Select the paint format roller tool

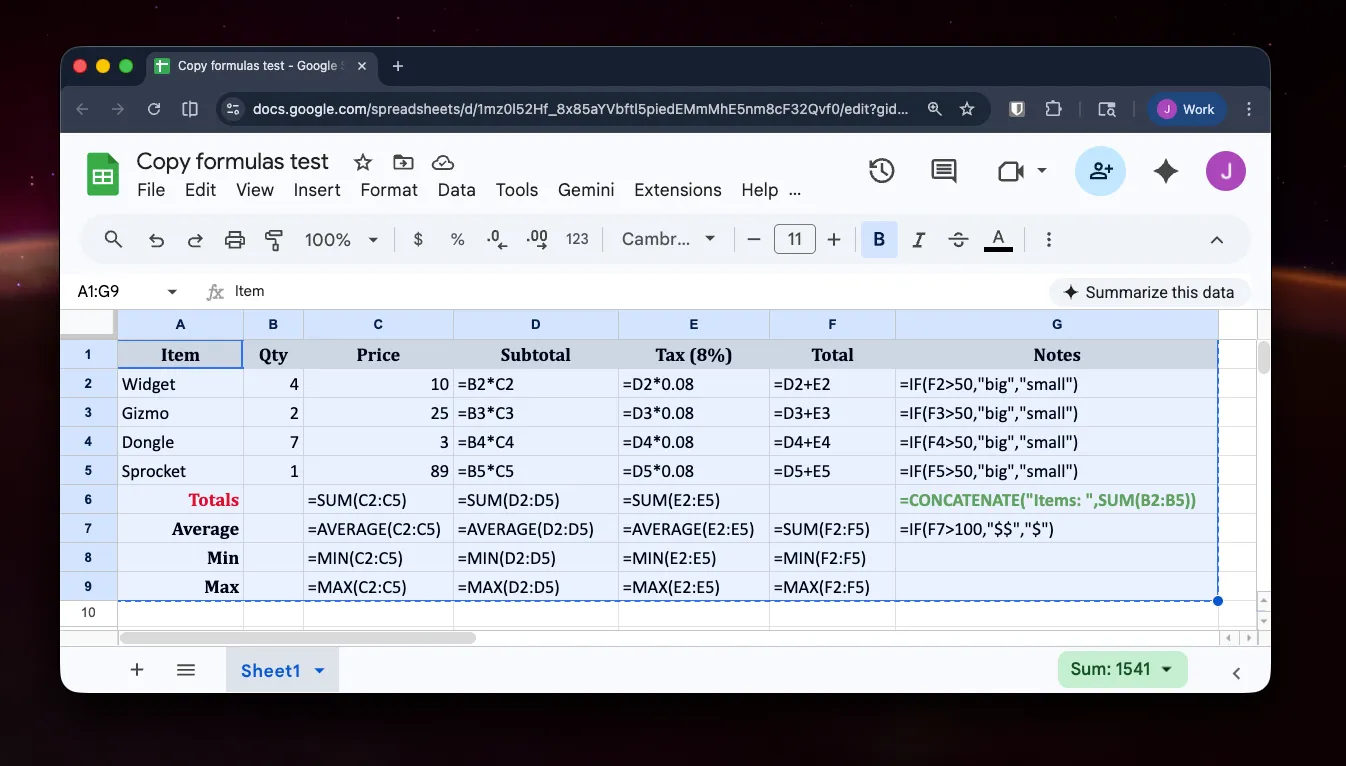274,240
